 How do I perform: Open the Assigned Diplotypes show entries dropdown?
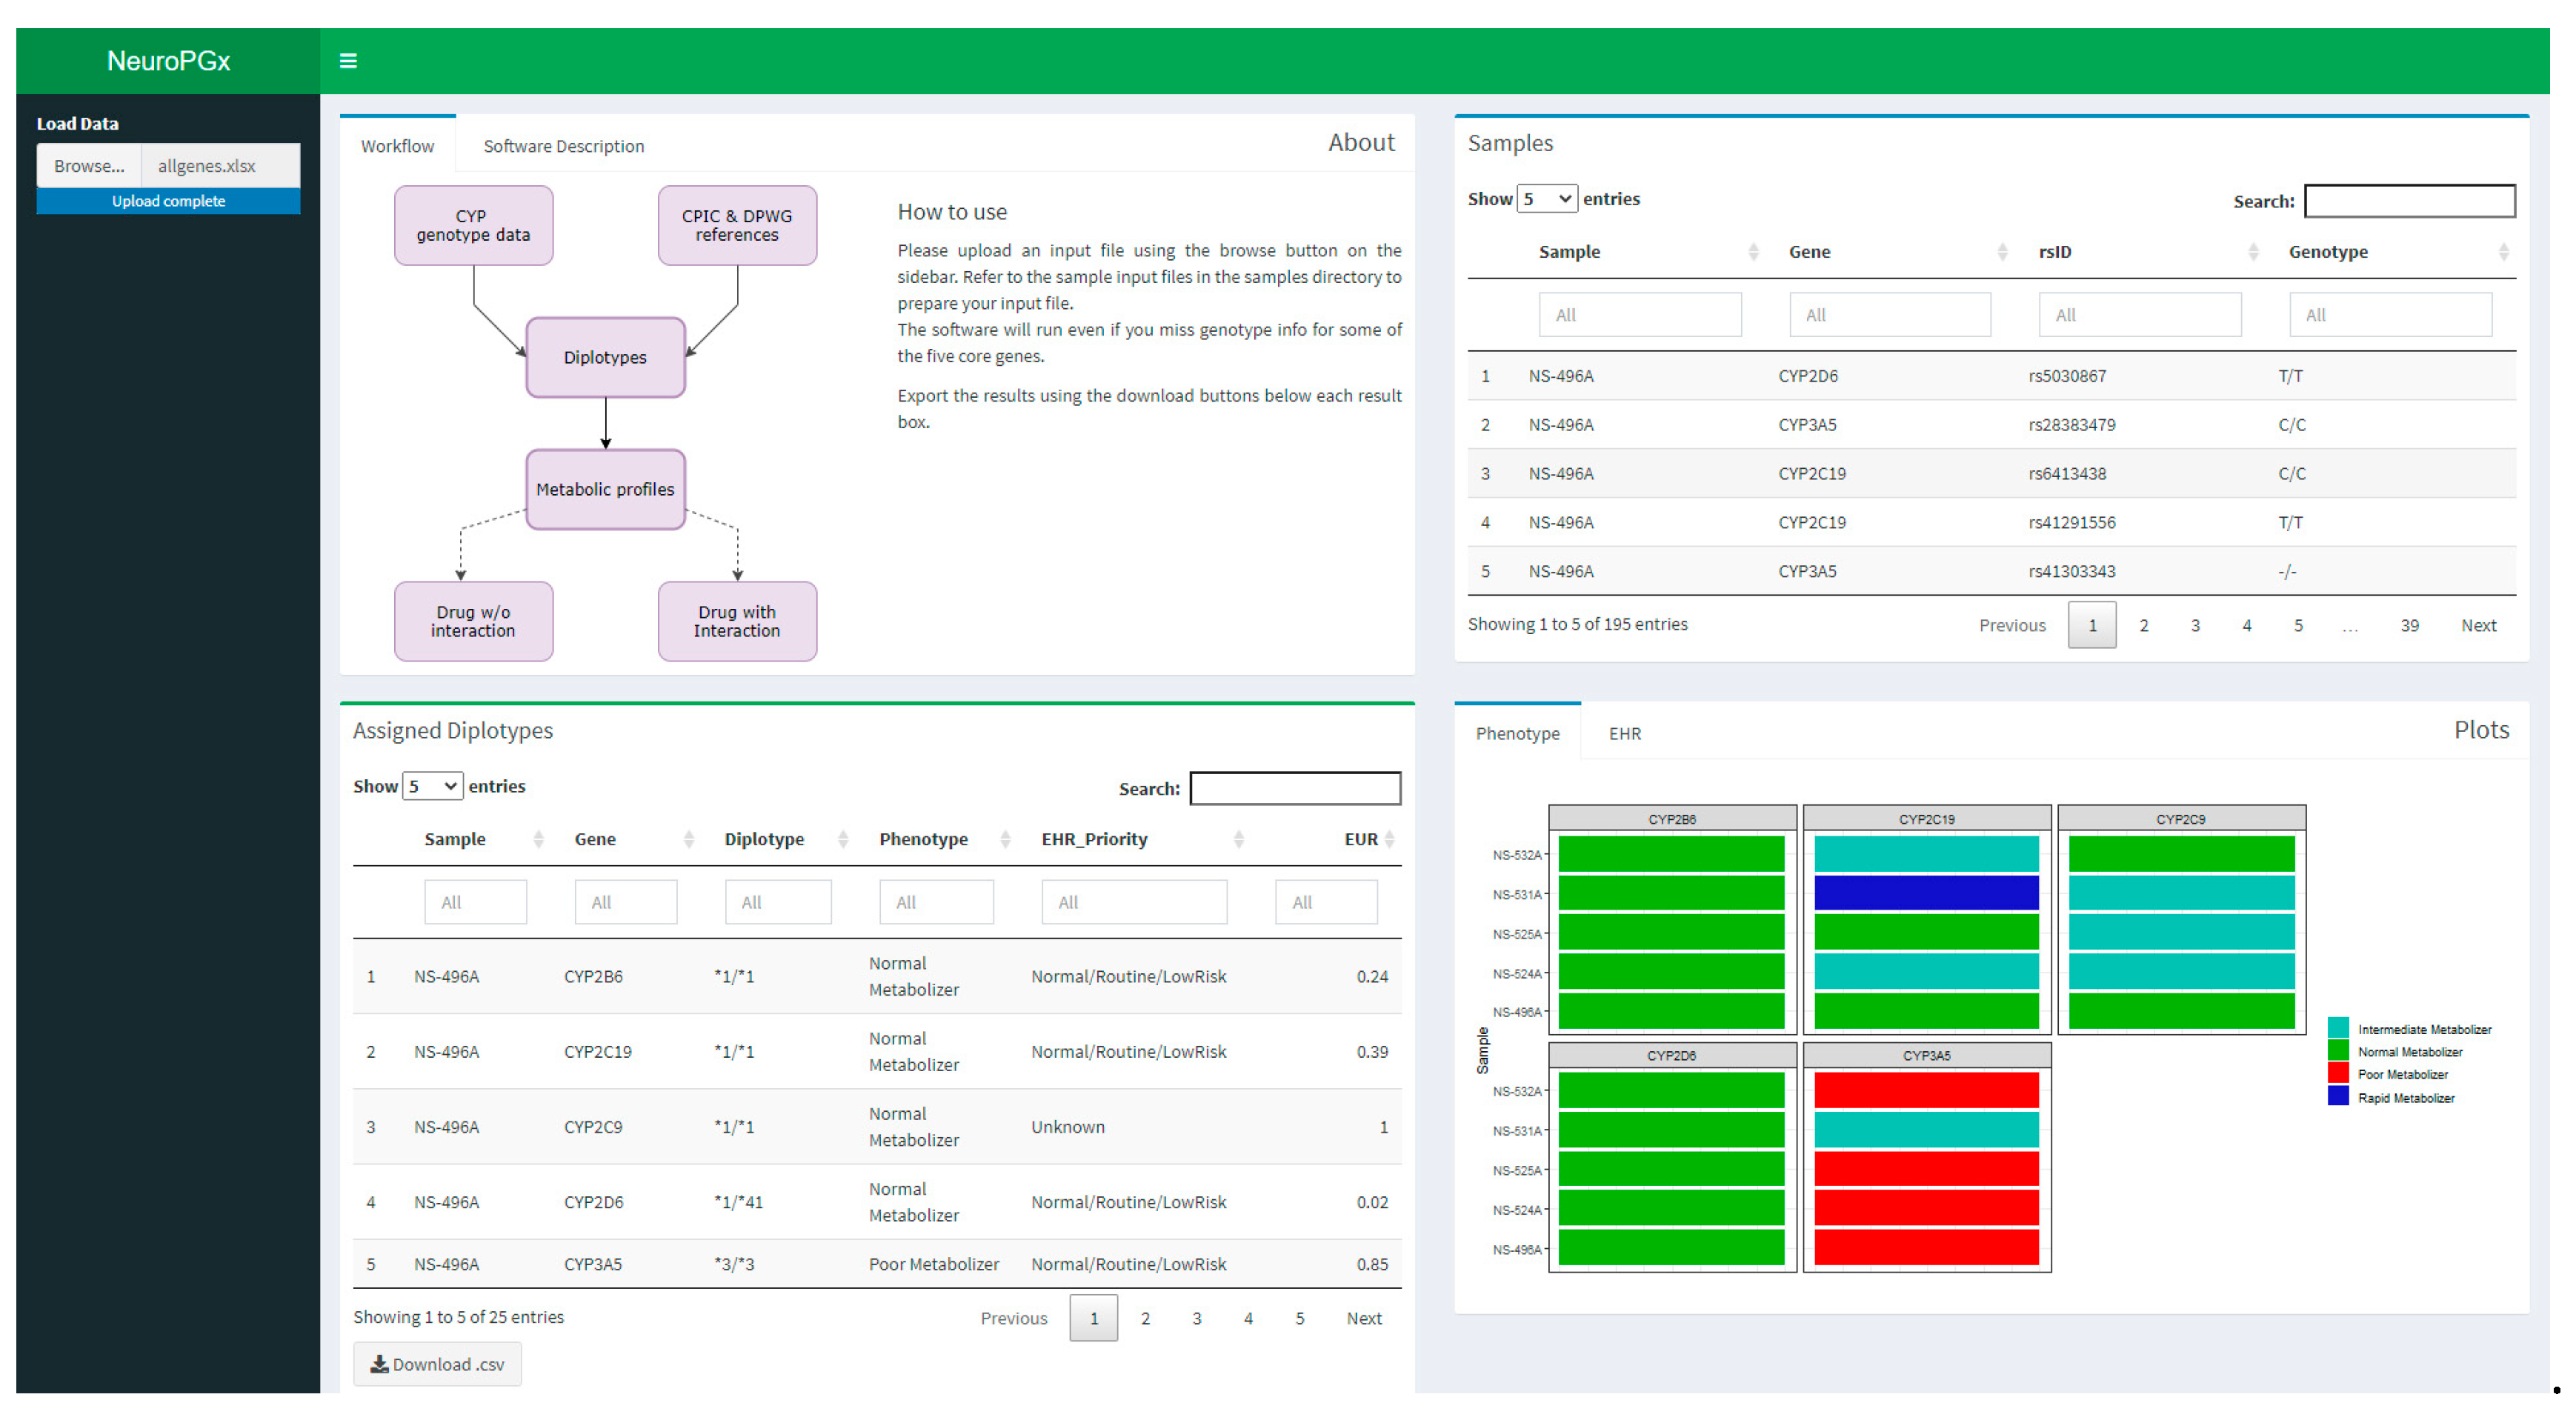click(x=432, y=786)
